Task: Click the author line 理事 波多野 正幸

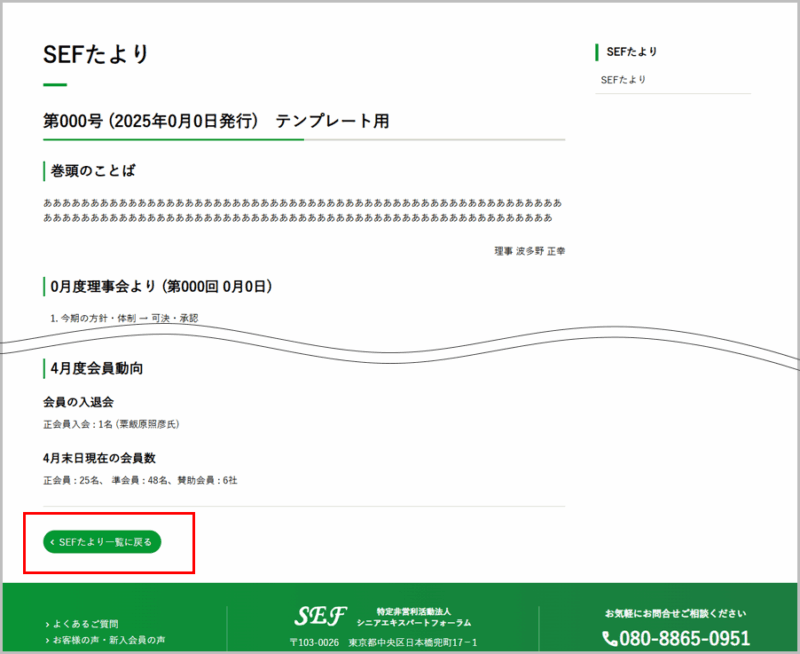Action: pos(530,251)
